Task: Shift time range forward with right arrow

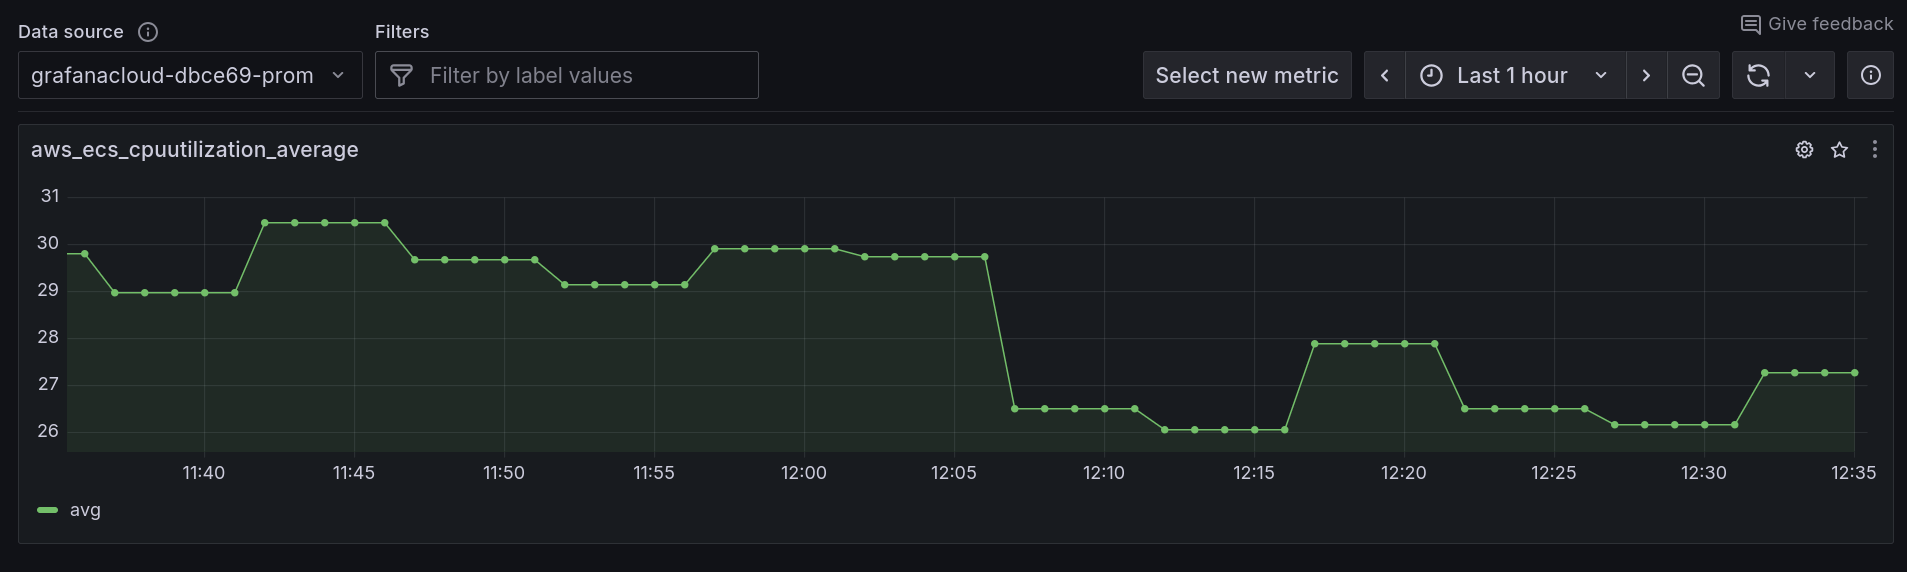Action: point(1646,76)
